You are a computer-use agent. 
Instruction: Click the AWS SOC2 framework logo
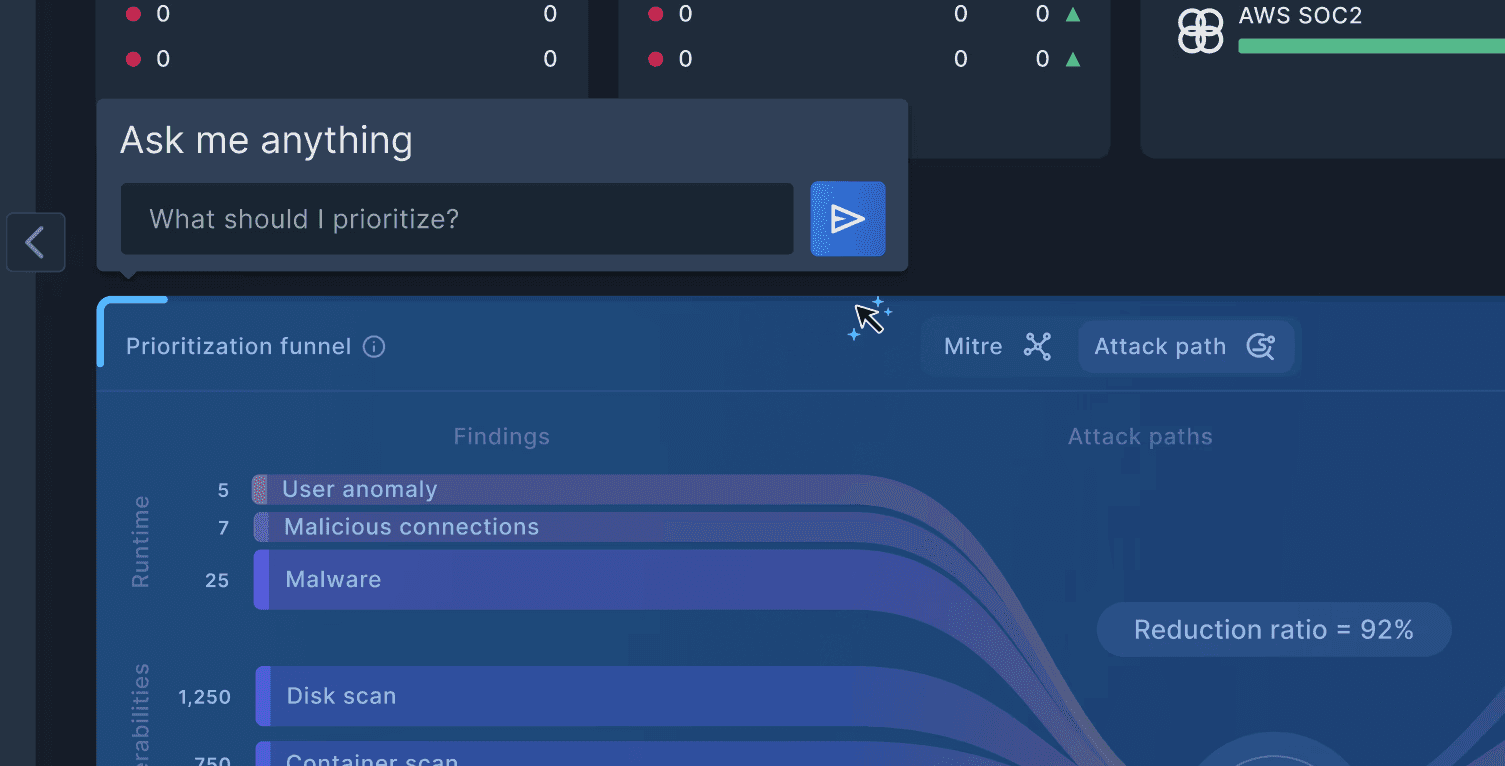tap(1199, 30)
